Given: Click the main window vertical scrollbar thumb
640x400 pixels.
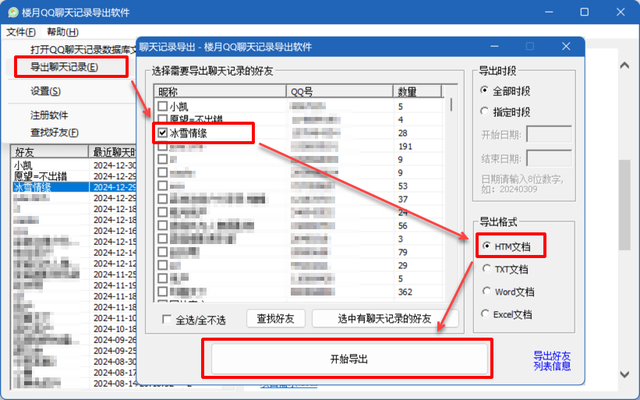Looking at the screenshot, I should click(624, 204).
